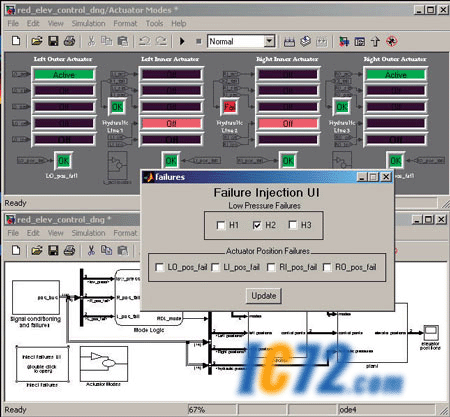Open the Format menu in Actuator Modes window
The height and width of the screenshot is (417, 450).
125,24
